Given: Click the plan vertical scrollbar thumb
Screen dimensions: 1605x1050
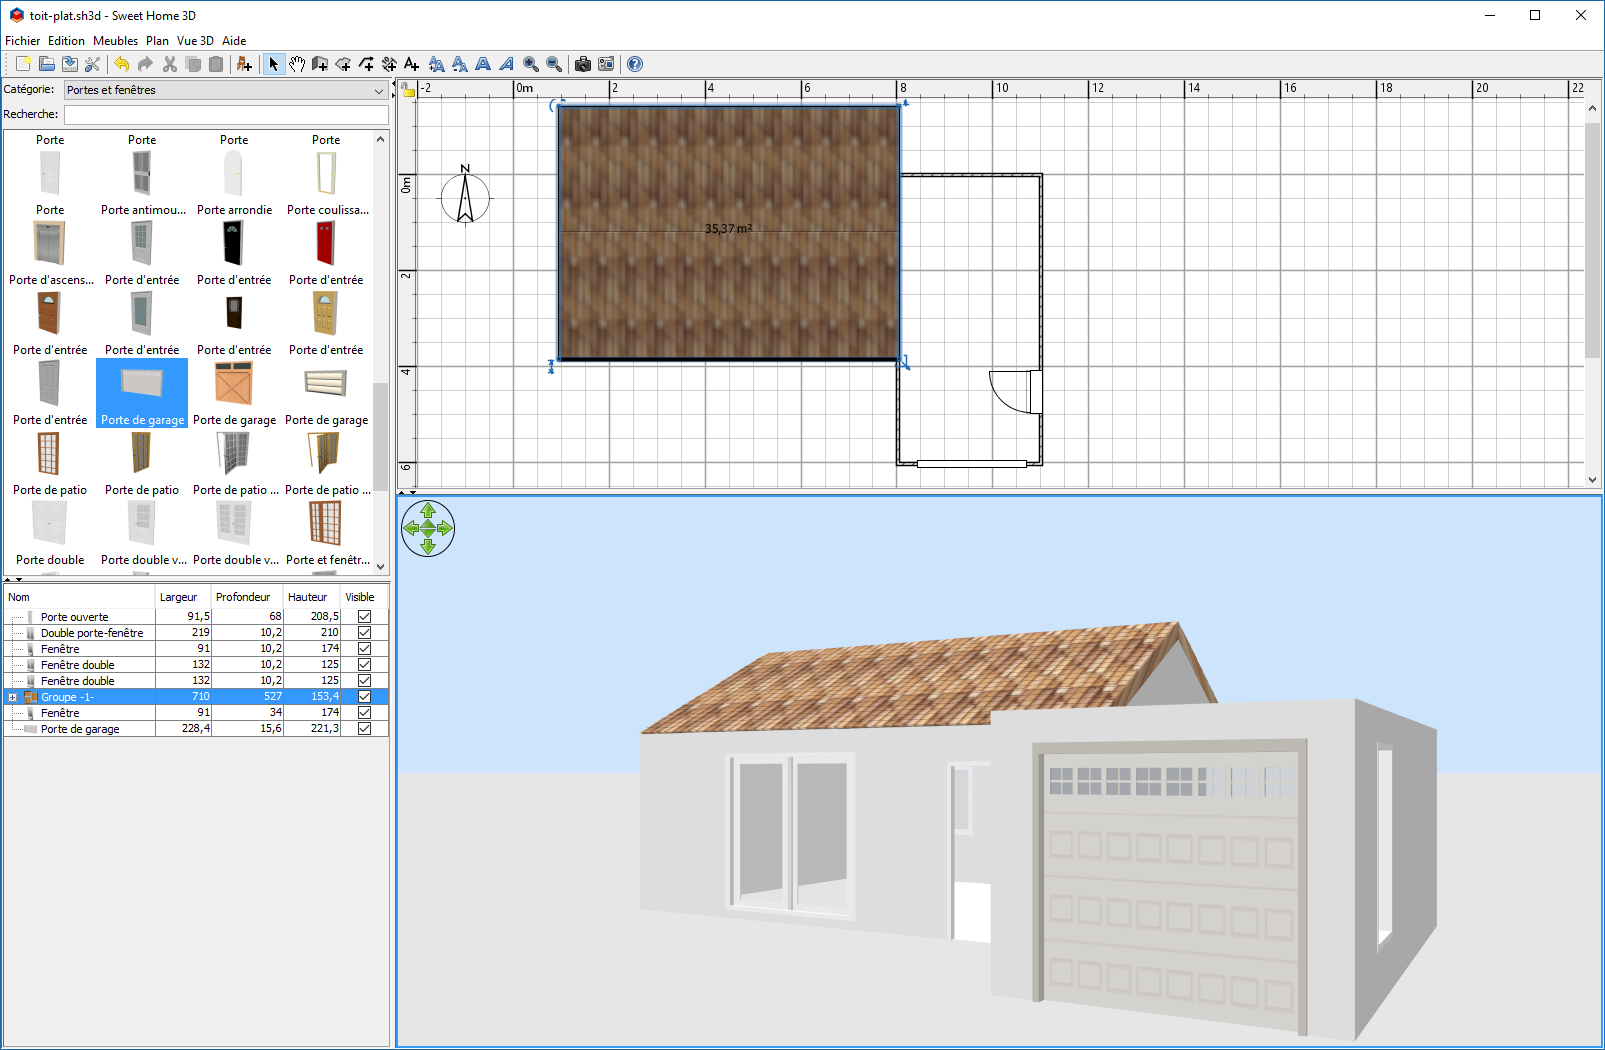Looking at the screenshot, I should coord(1593,240).
